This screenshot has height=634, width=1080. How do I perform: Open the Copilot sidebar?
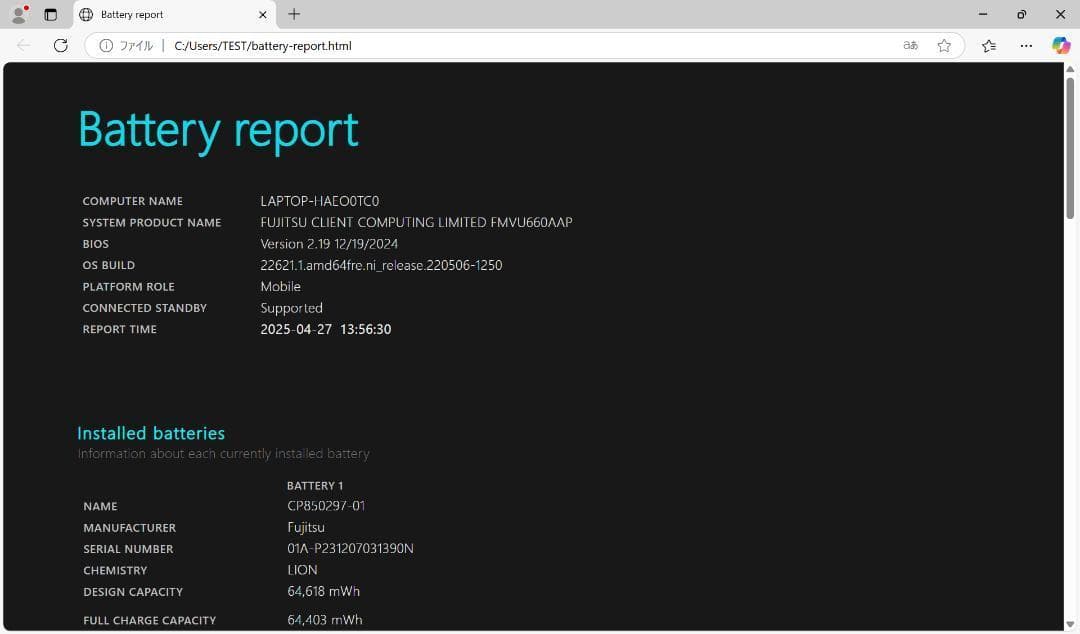click(x=1060, y=45)
